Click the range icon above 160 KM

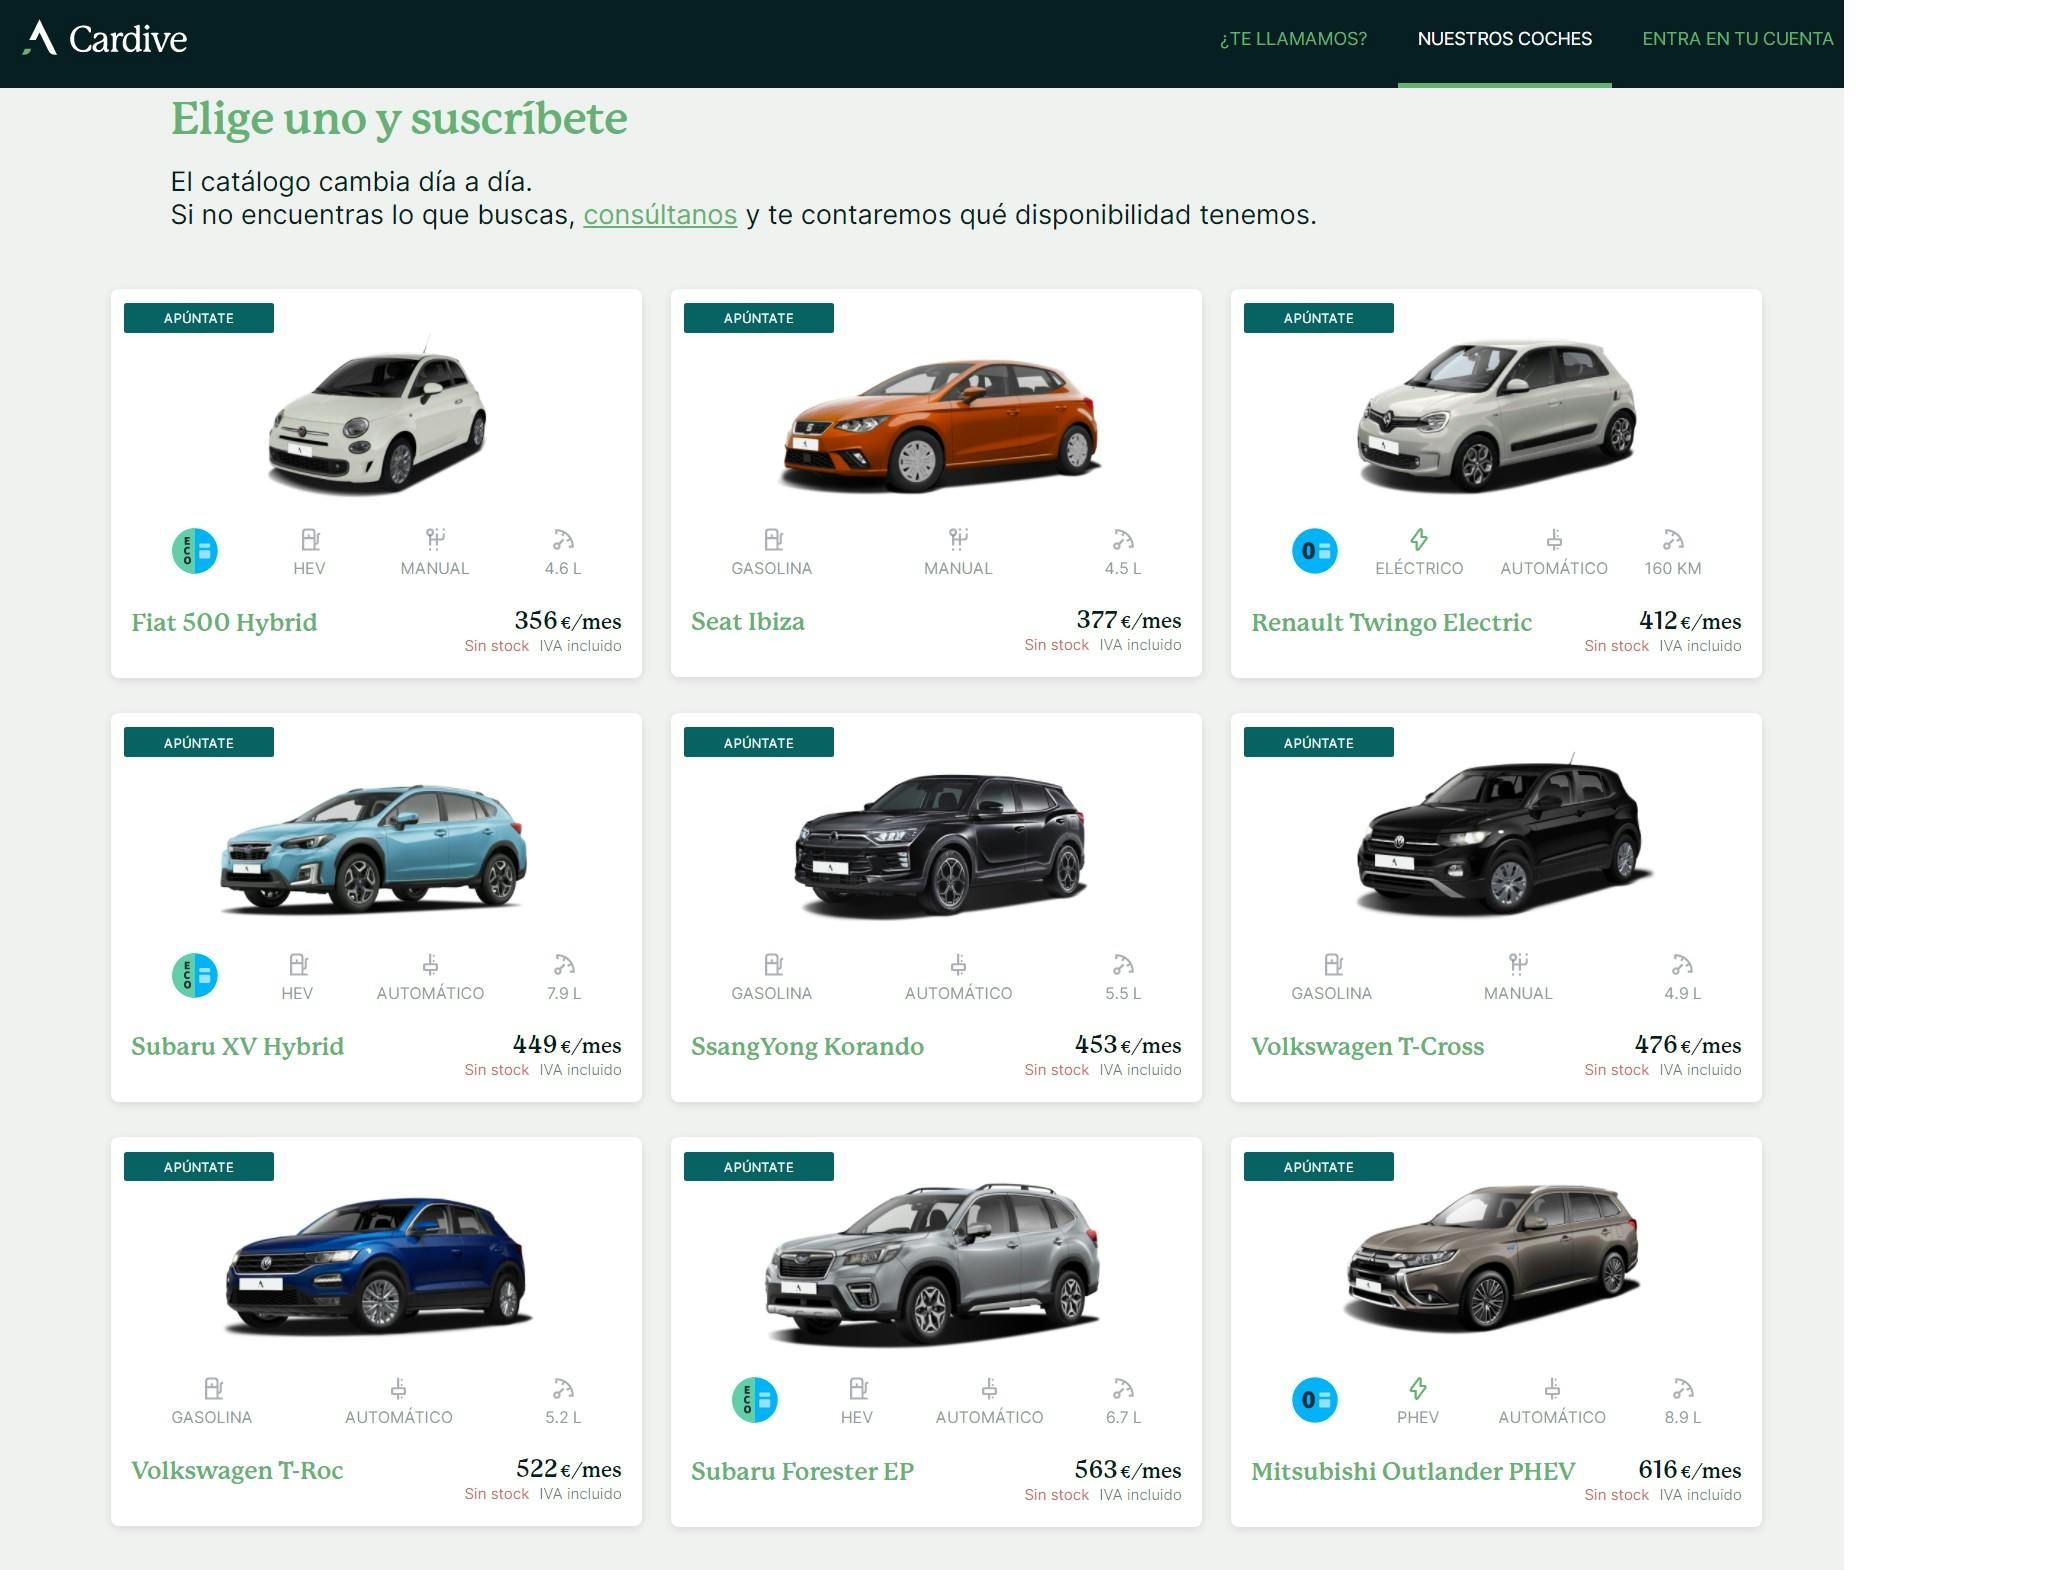click(1673, 540)
